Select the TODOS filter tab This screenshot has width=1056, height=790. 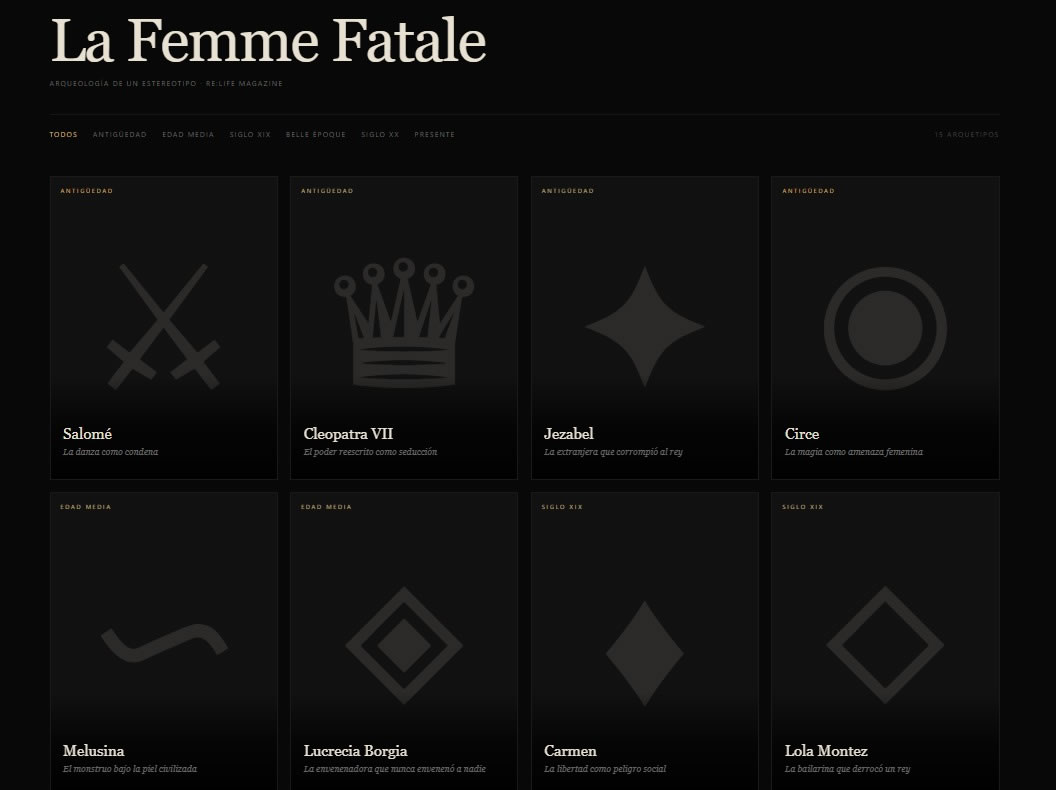[63, 135]
